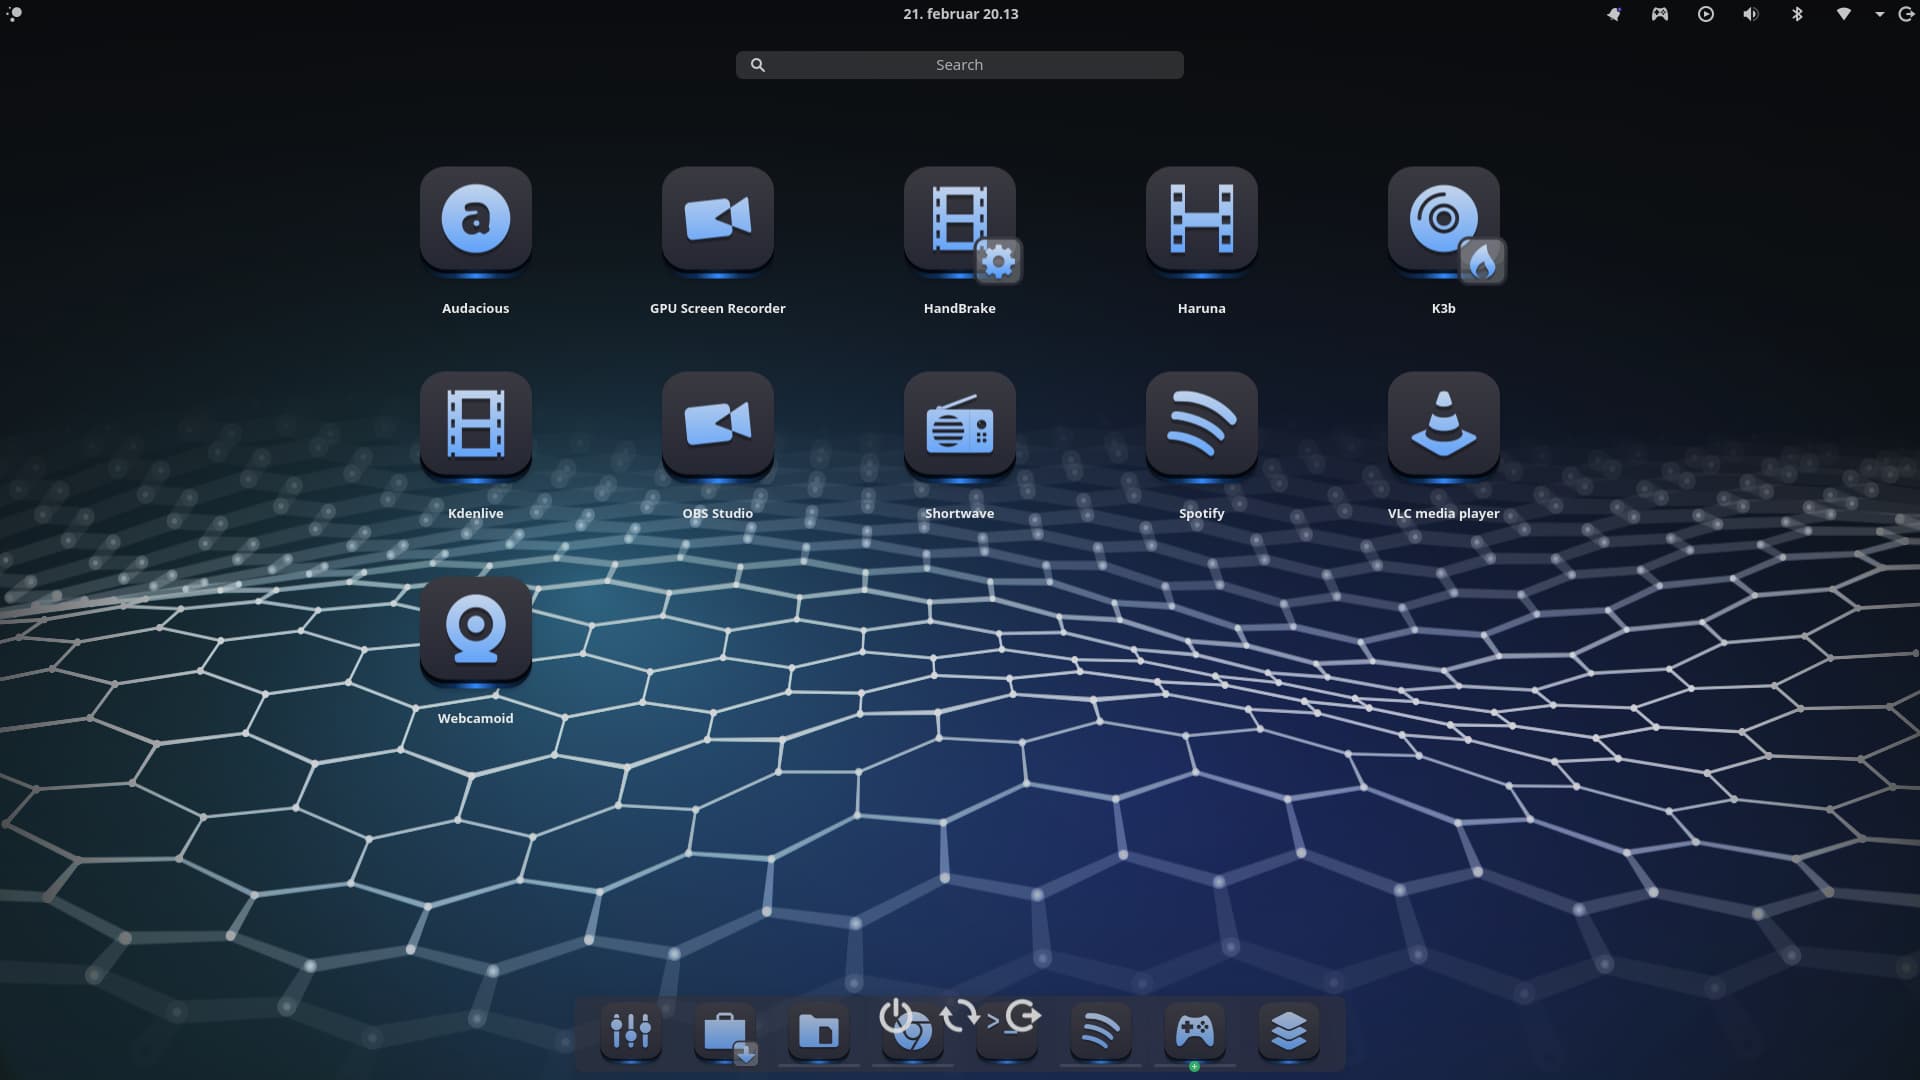
Task: Click the Search field
Action: [x=960, y=65]
